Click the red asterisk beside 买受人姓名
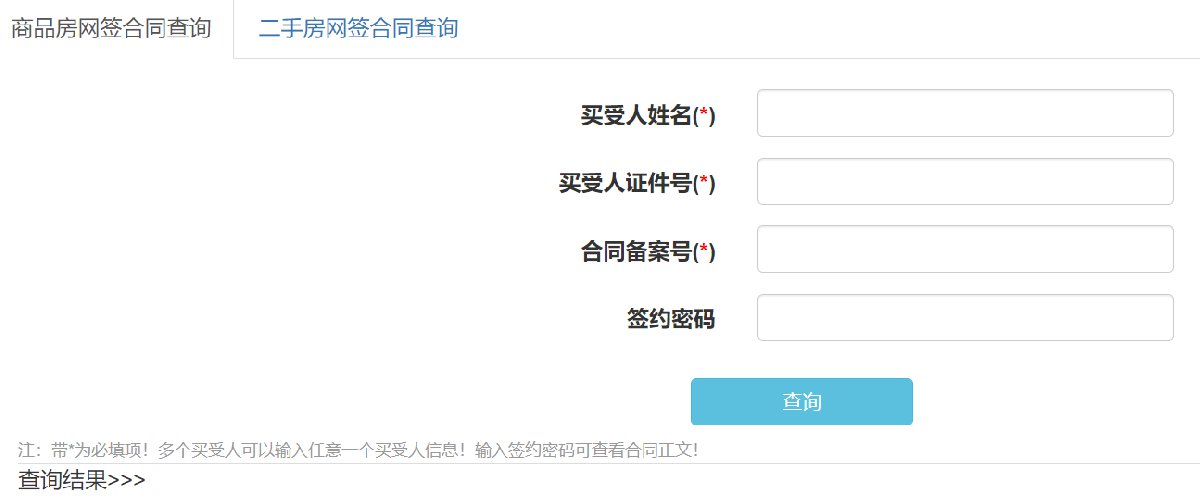The height and width of the screenshot is (500, 1200). (704, 116)
